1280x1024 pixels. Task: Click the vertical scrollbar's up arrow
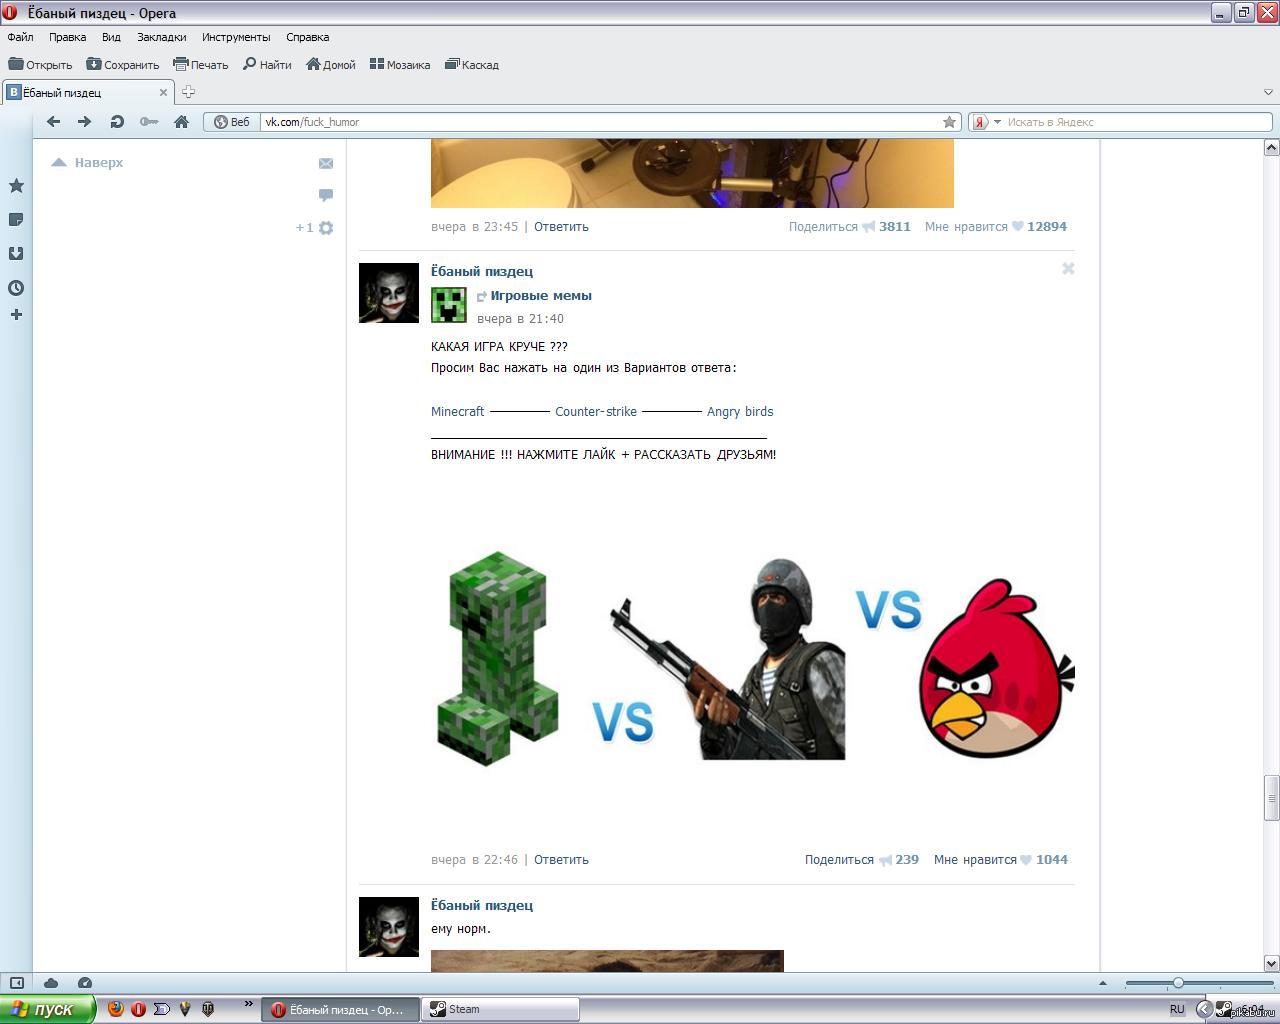pos(1271,148)
